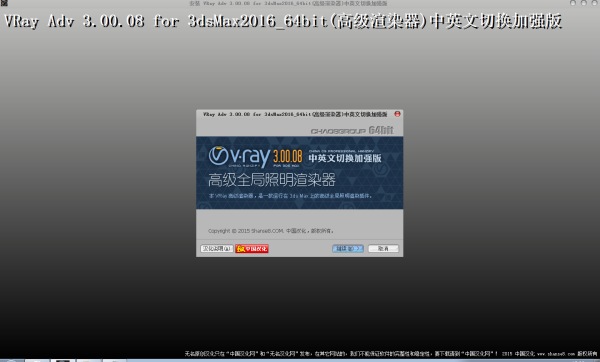Close the installer dialog with red button

[398, 114]
